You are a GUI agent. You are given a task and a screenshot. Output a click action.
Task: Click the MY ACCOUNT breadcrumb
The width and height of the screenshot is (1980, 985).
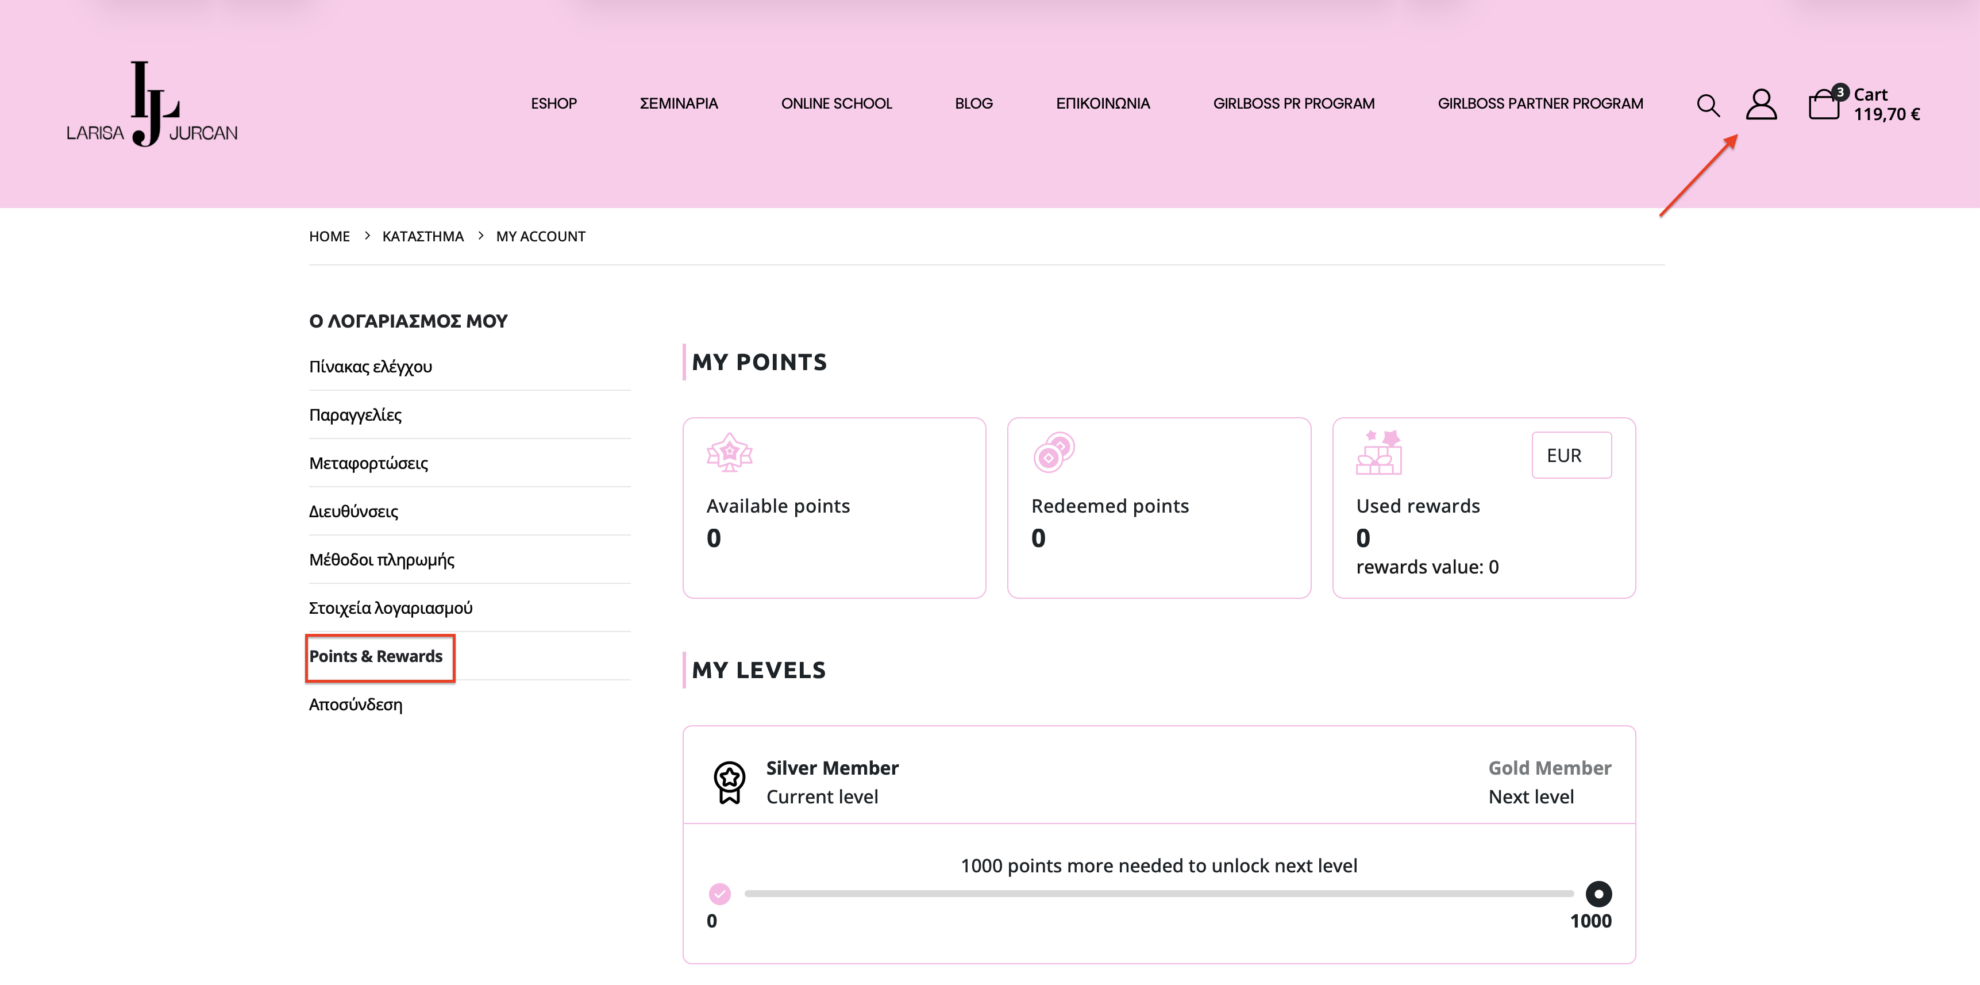point(541,236)
